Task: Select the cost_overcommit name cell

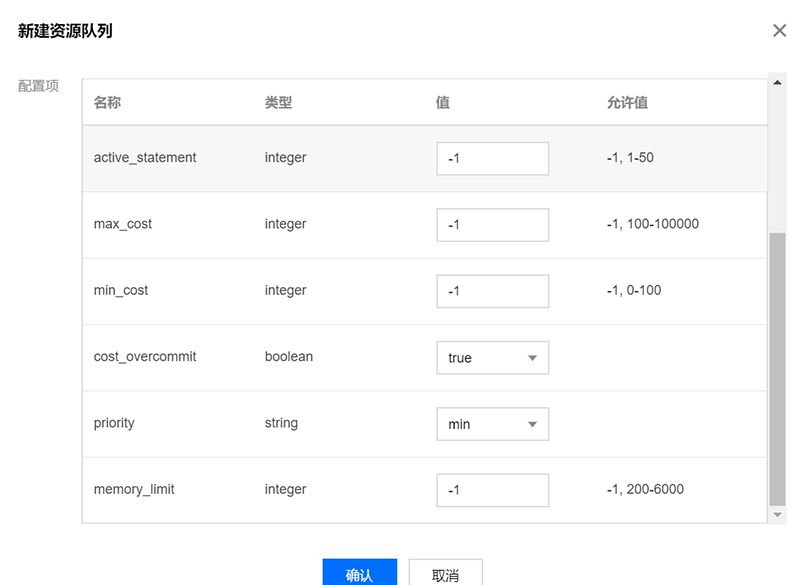Action: coord(145,356)
